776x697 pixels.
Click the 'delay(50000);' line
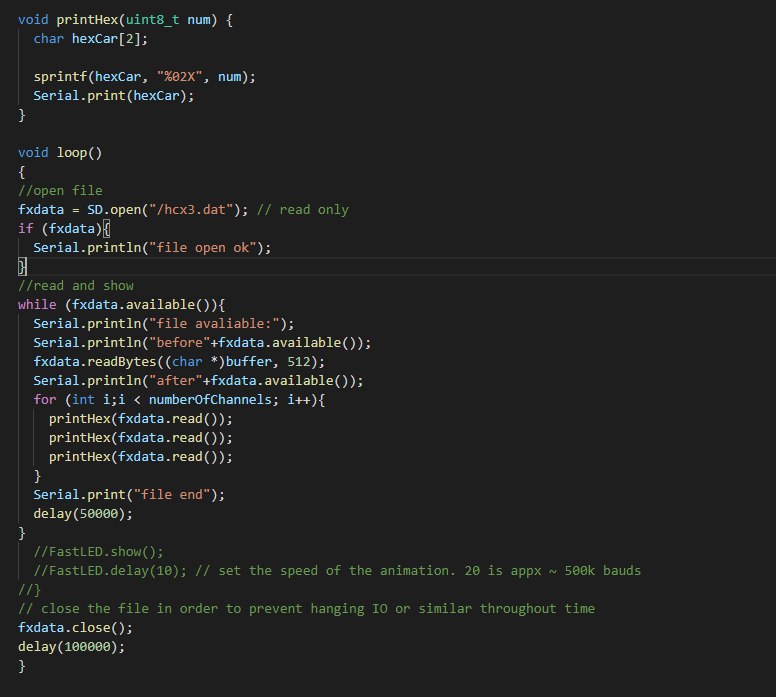(83, 514)
